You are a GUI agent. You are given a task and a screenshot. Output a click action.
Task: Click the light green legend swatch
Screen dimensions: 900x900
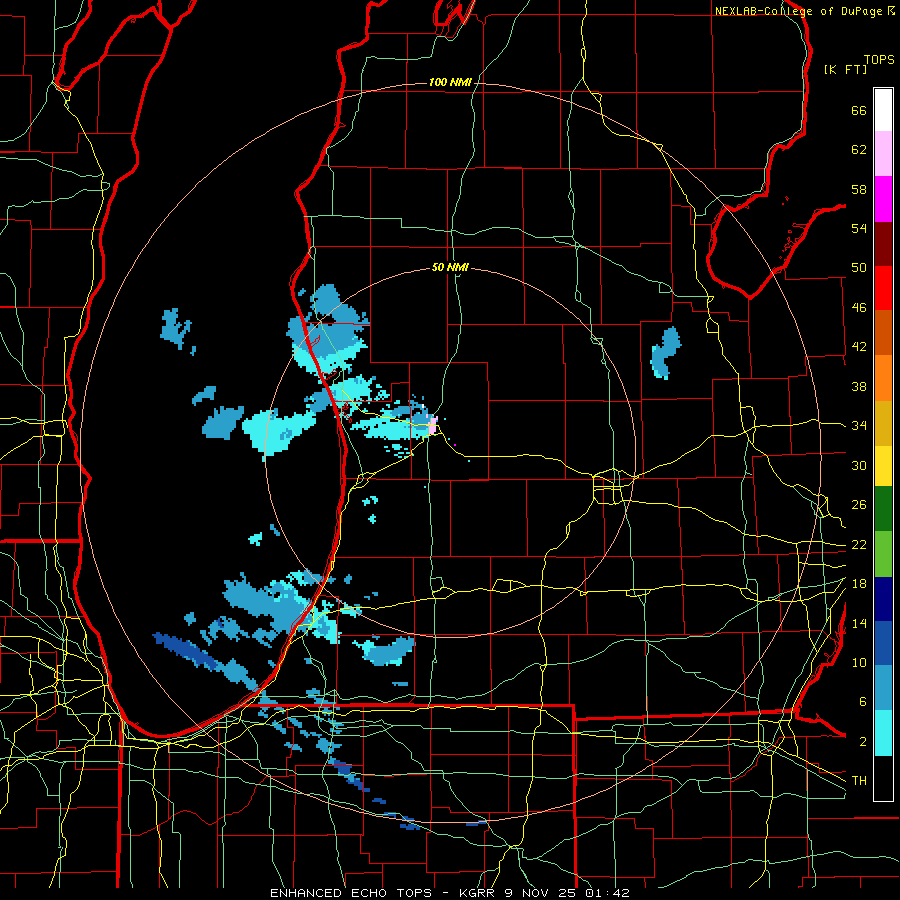point(883,553)
